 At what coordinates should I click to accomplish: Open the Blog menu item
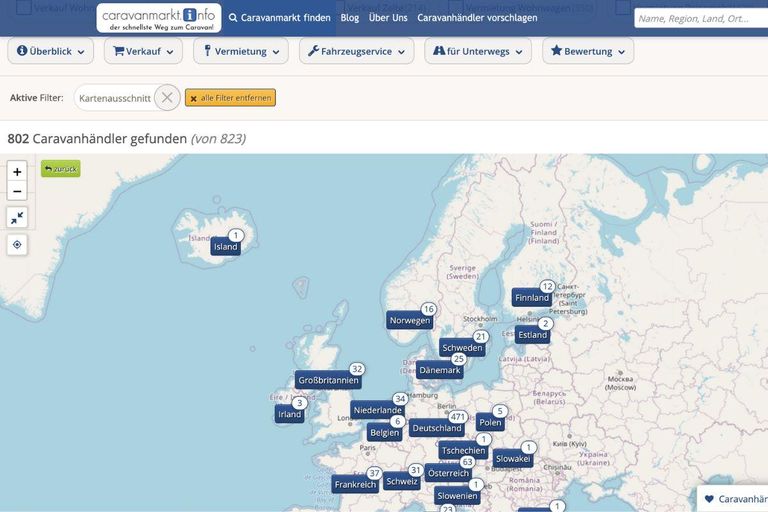coord(349,18)
